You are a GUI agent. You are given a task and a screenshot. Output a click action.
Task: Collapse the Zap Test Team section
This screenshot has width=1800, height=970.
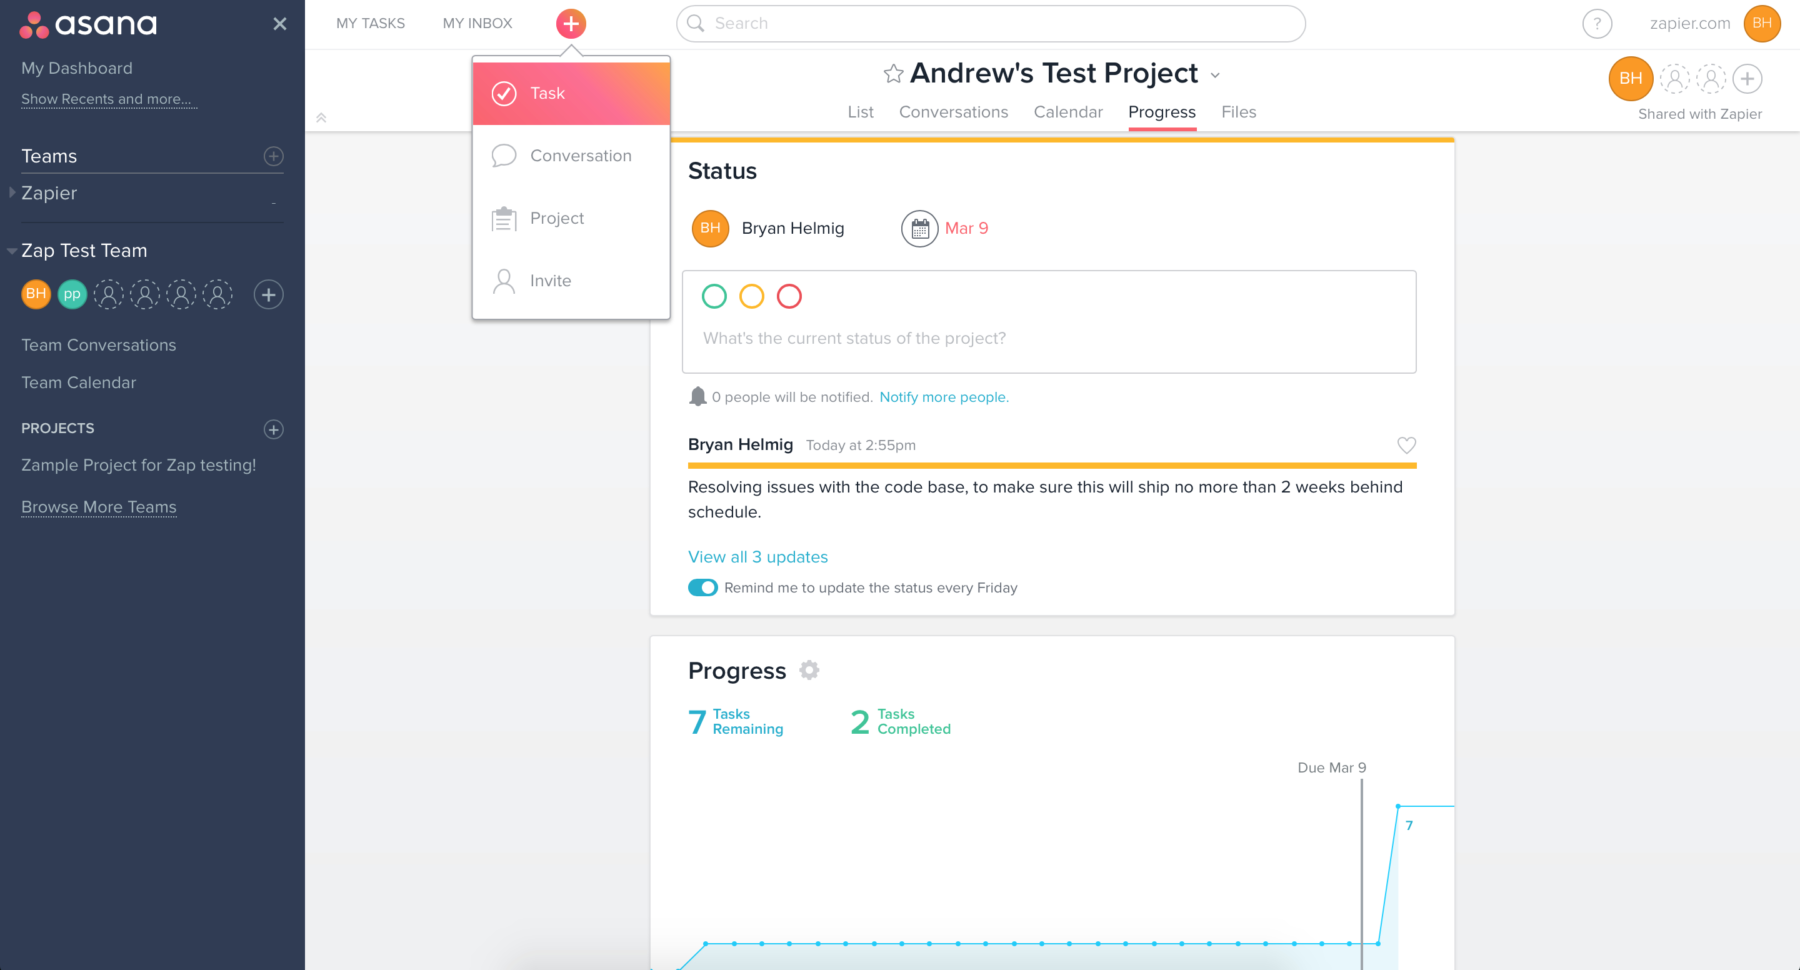(12, 251)
